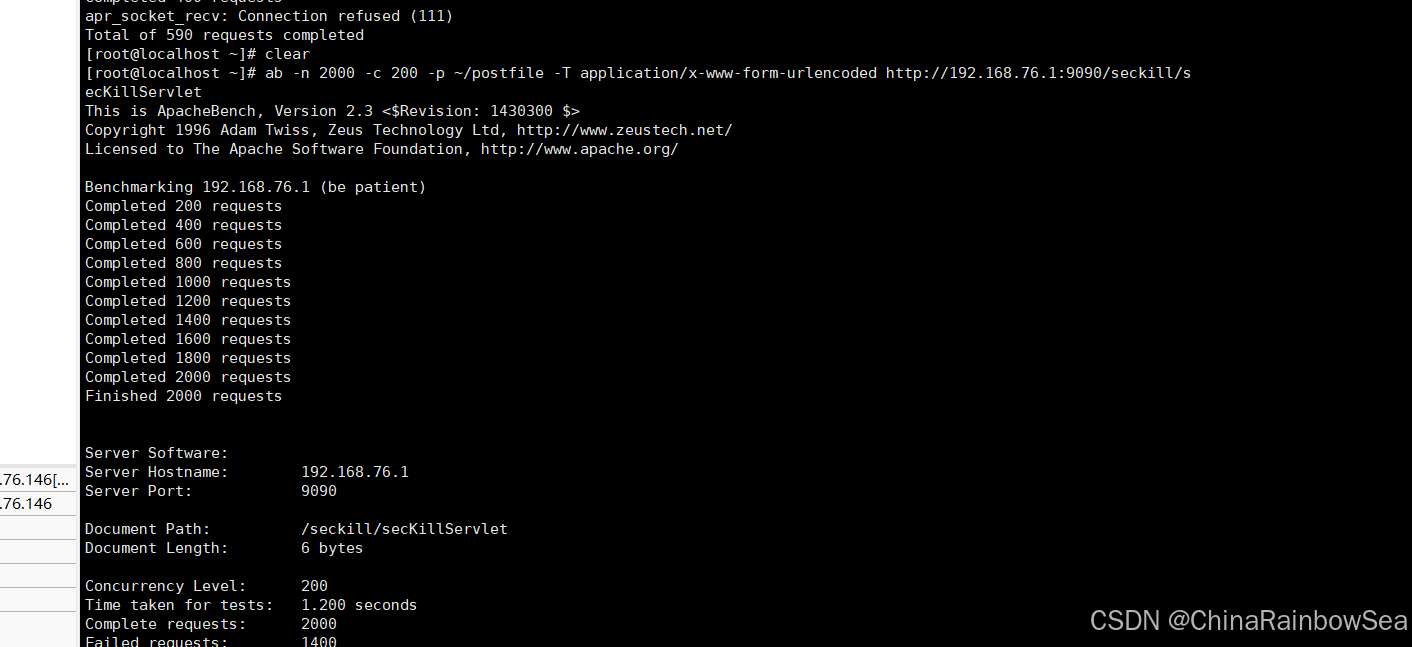Image resolution: width=1412 pixels, height=647 pixels.
Task: Click 'Benchmarking 192.168.76.1 (be patient)' line
Action: pos(255,187)
